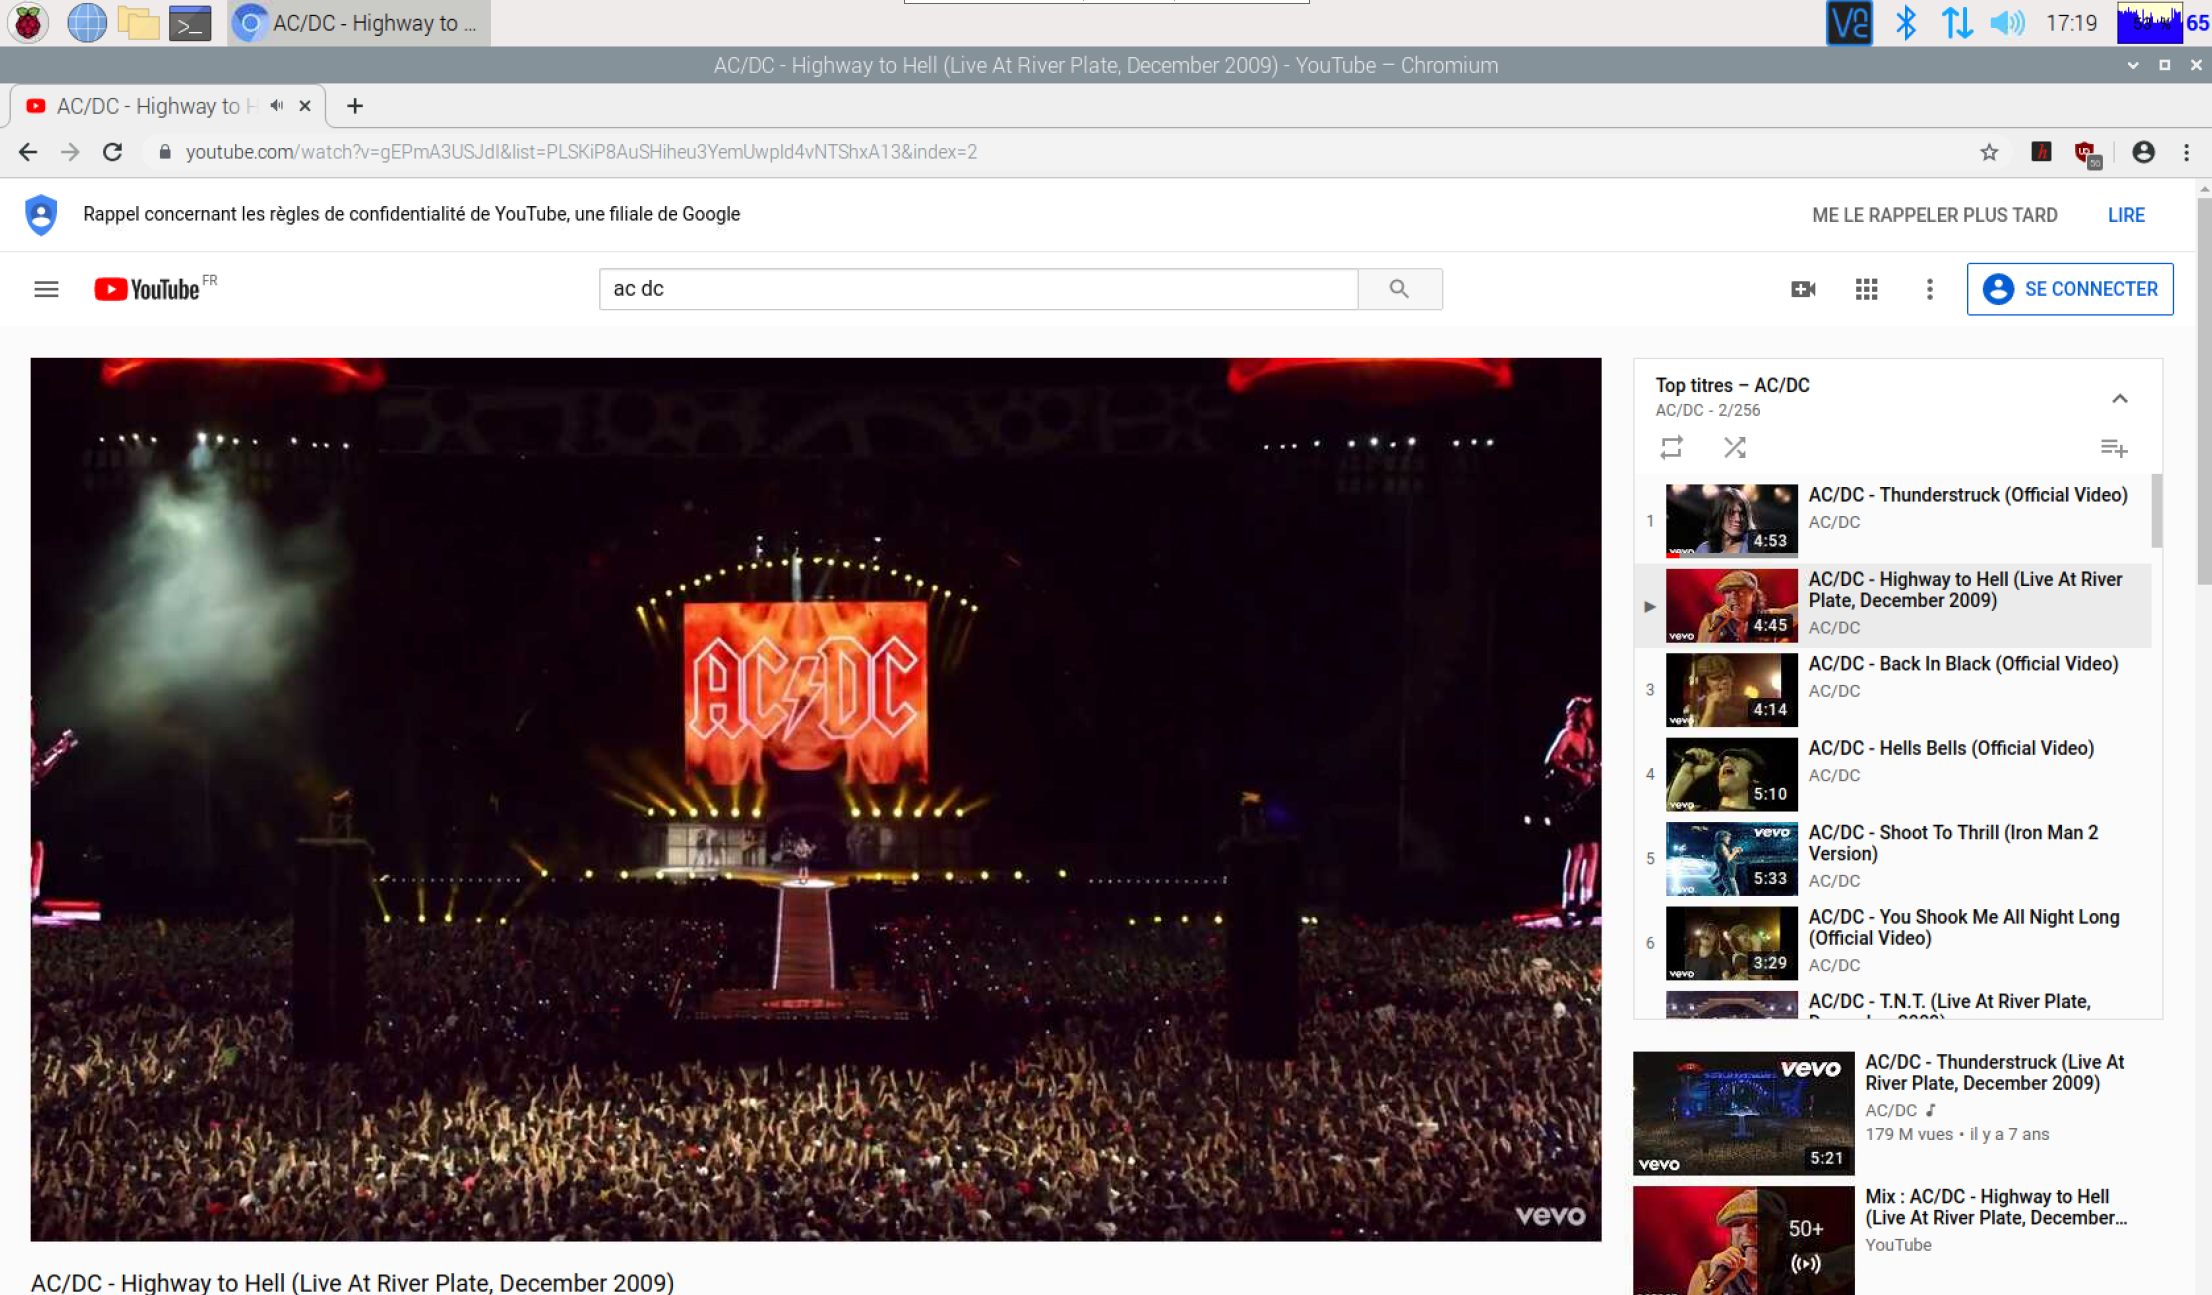Submit search with the magnifier button

(x=1399, y=289)
